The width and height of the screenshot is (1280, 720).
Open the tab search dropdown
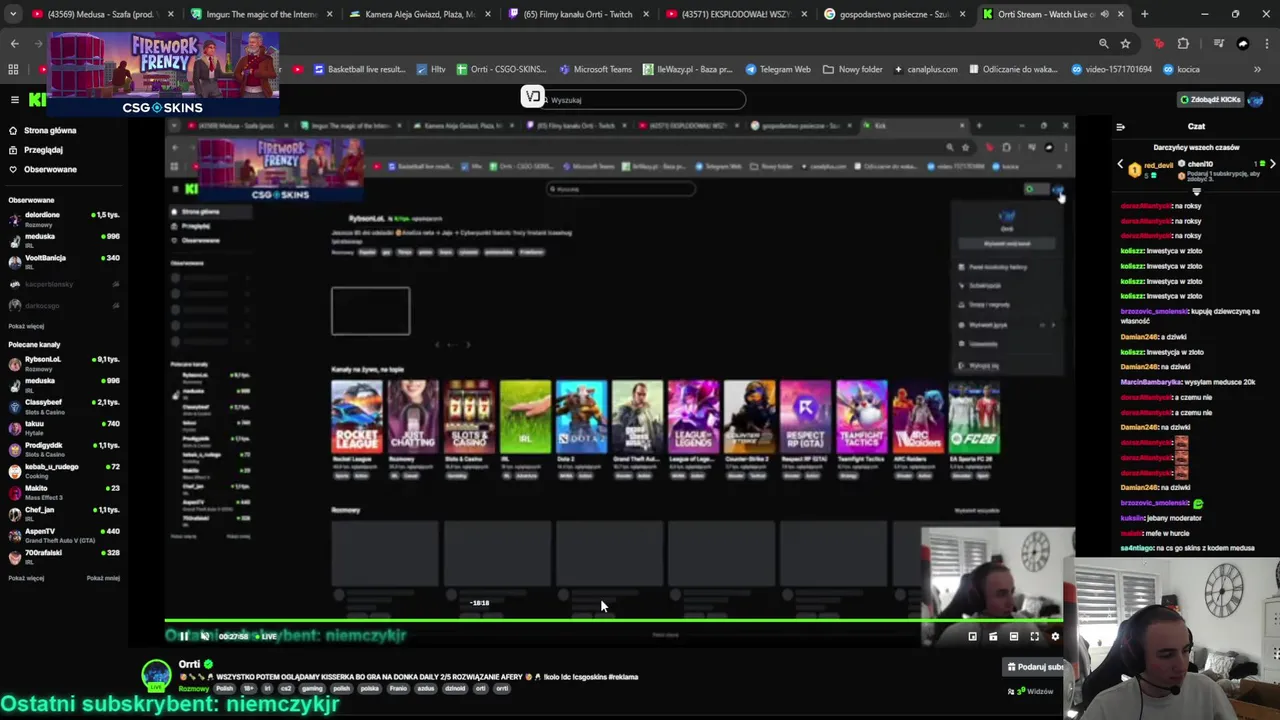pos(13,14)
